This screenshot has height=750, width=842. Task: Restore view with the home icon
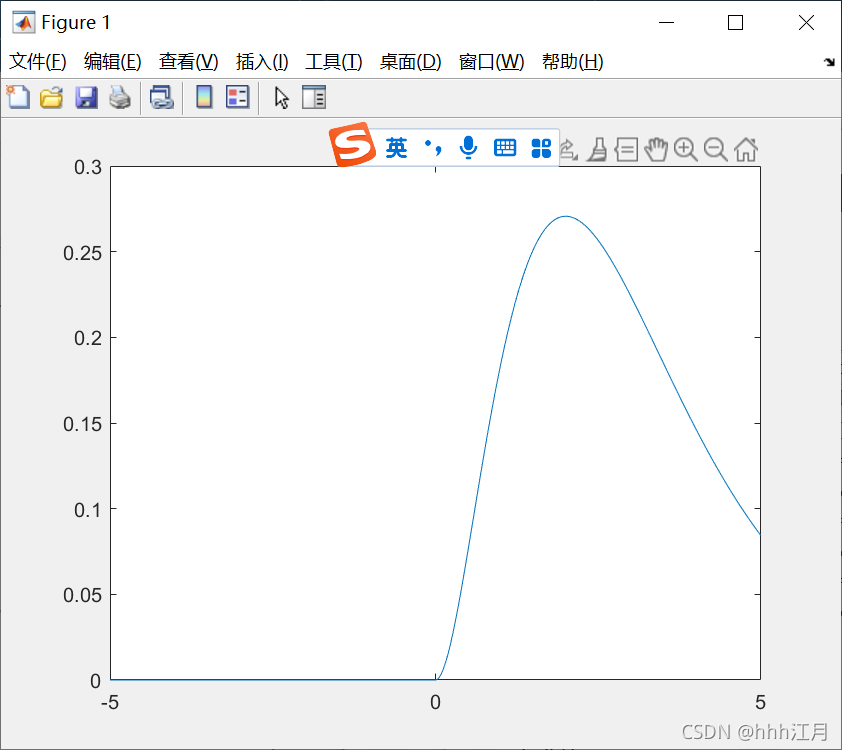point(746,150)
